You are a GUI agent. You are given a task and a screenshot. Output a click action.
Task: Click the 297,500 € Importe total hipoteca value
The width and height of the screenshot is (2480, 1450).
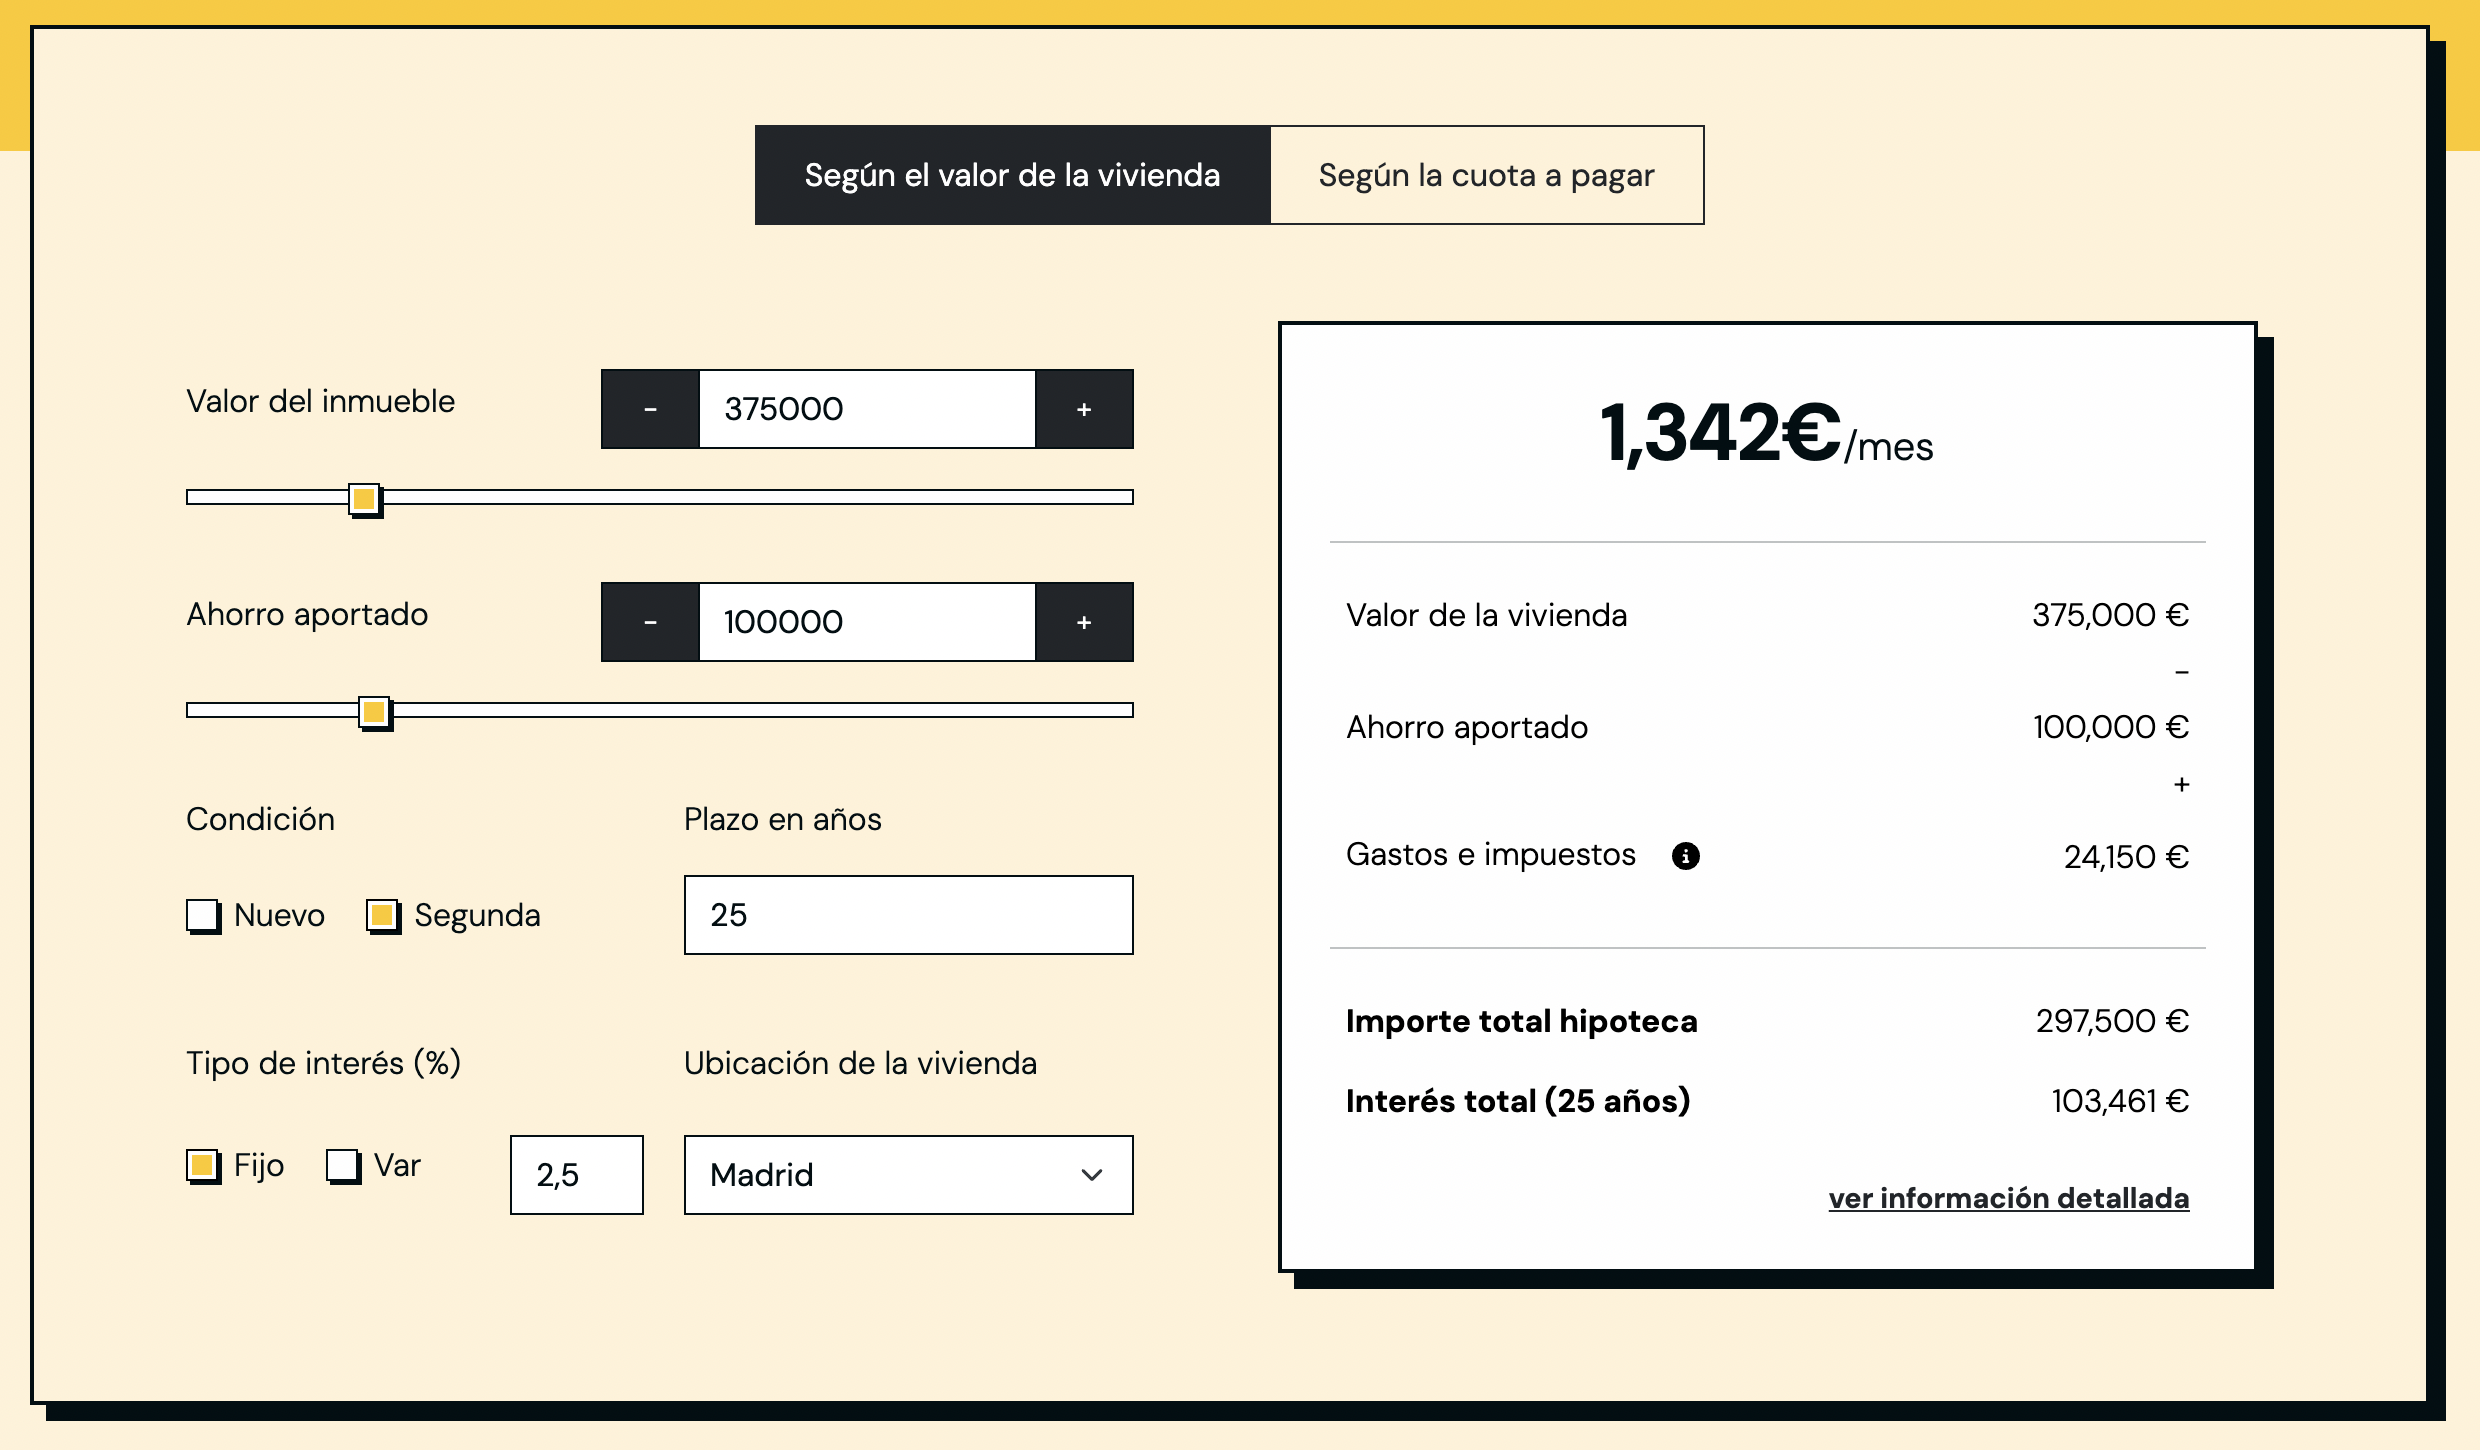click(2112, 1021)
